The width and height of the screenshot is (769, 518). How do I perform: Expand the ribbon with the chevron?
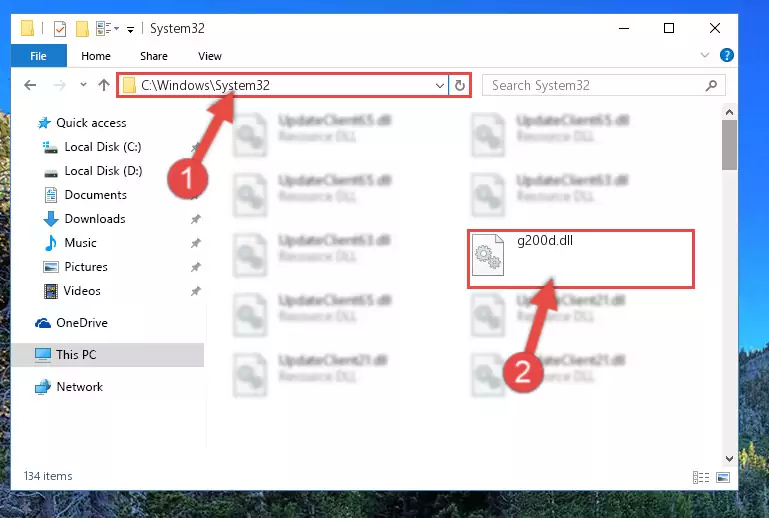point(705,55)
